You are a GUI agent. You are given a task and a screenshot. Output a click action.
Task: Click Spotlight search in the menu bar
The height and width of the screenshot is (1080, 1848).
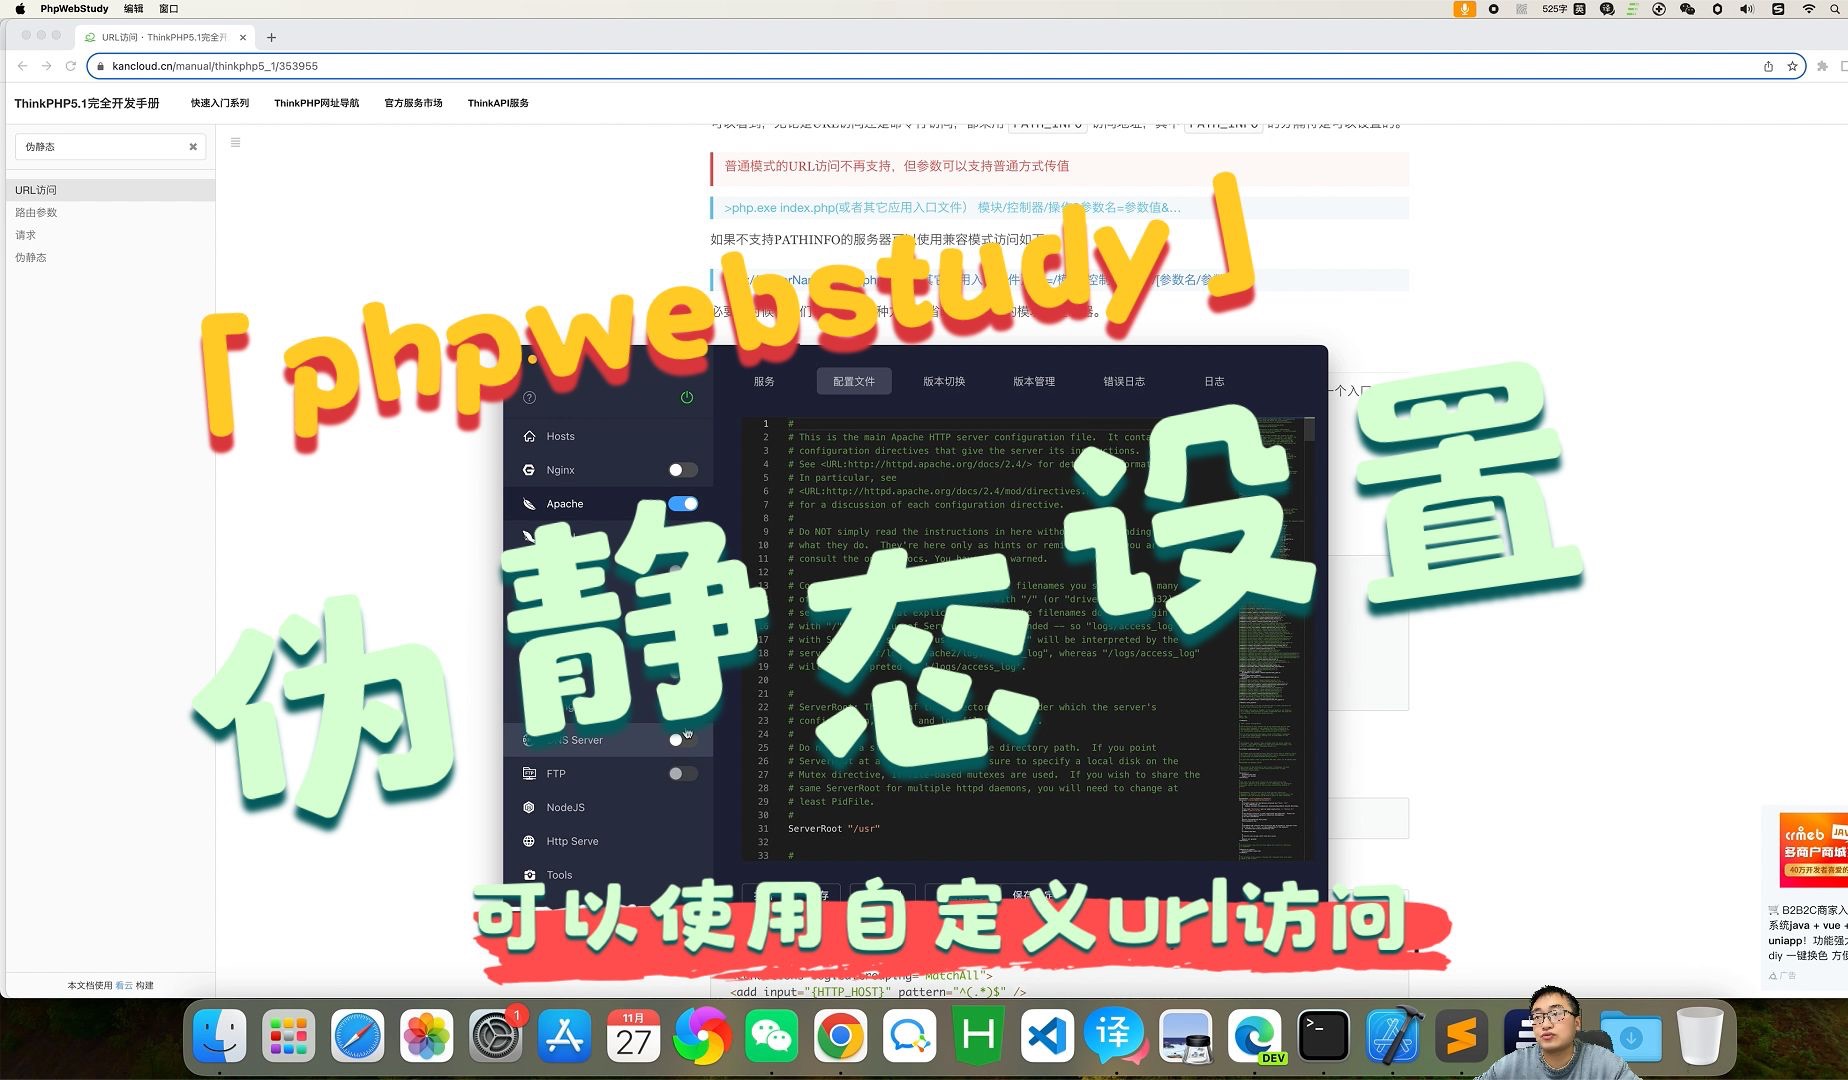click(x=1835, y=9)
